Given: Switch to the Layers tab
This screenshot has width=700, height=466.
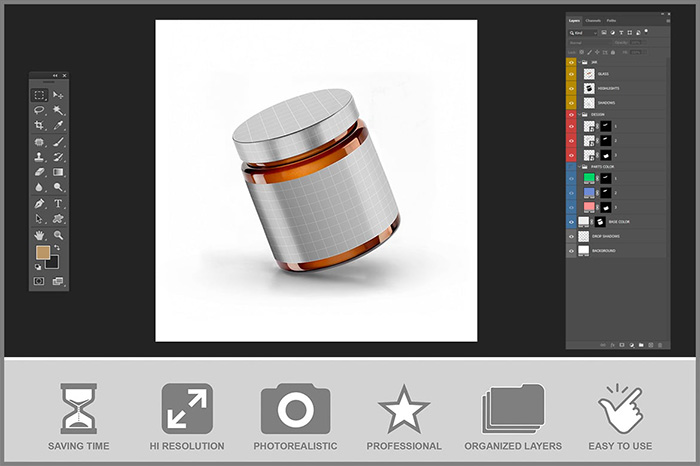Looking at the screenshot, I should point(574,21).
